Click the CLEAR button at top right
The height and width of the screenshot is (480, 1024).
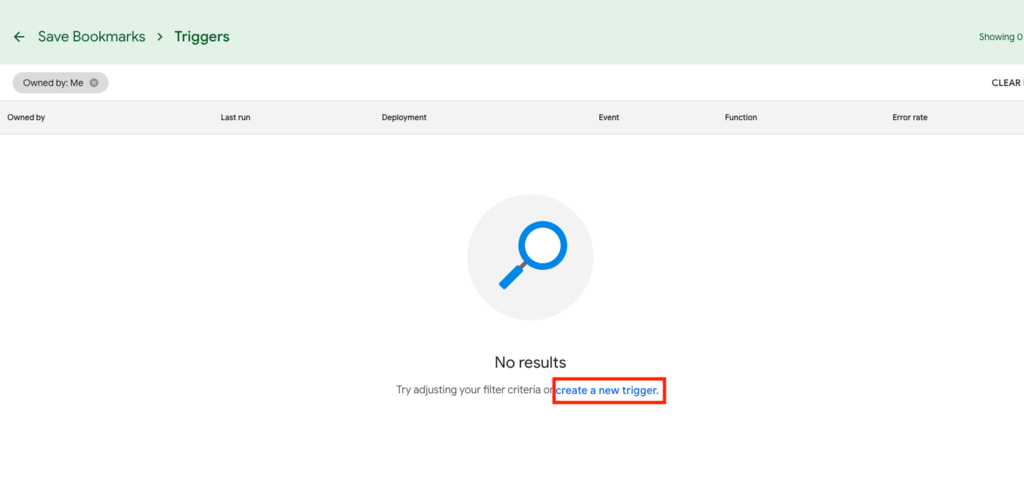[x=1007, y=83]
